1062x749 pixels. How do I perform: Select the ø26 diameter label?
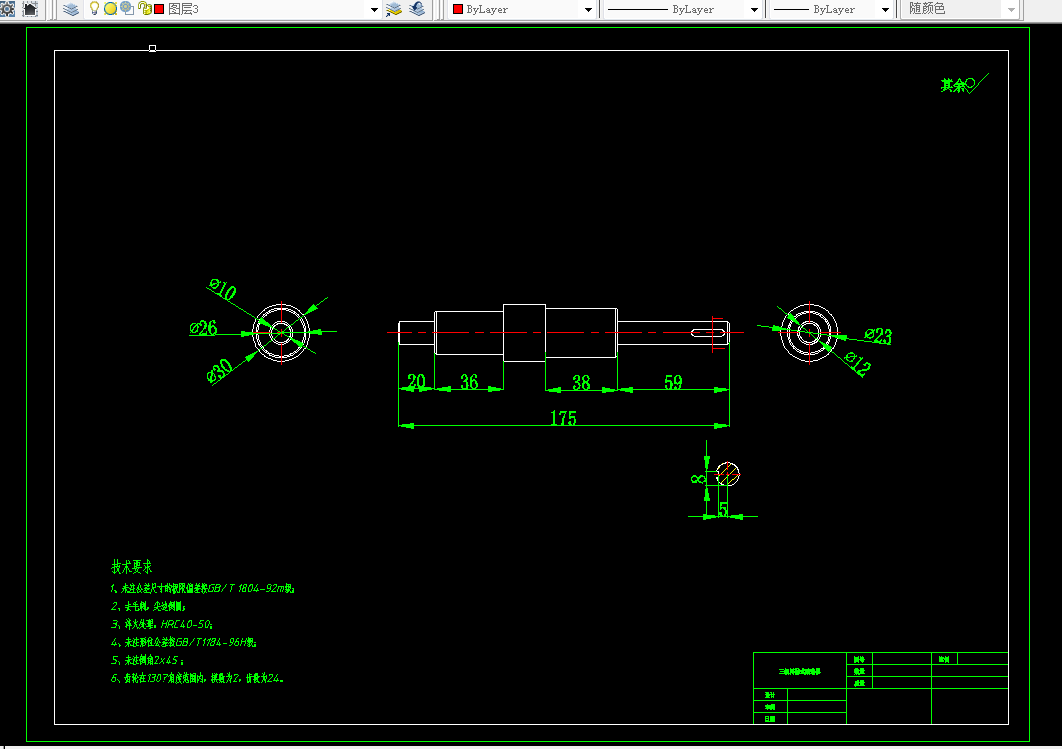coord(203,328)
